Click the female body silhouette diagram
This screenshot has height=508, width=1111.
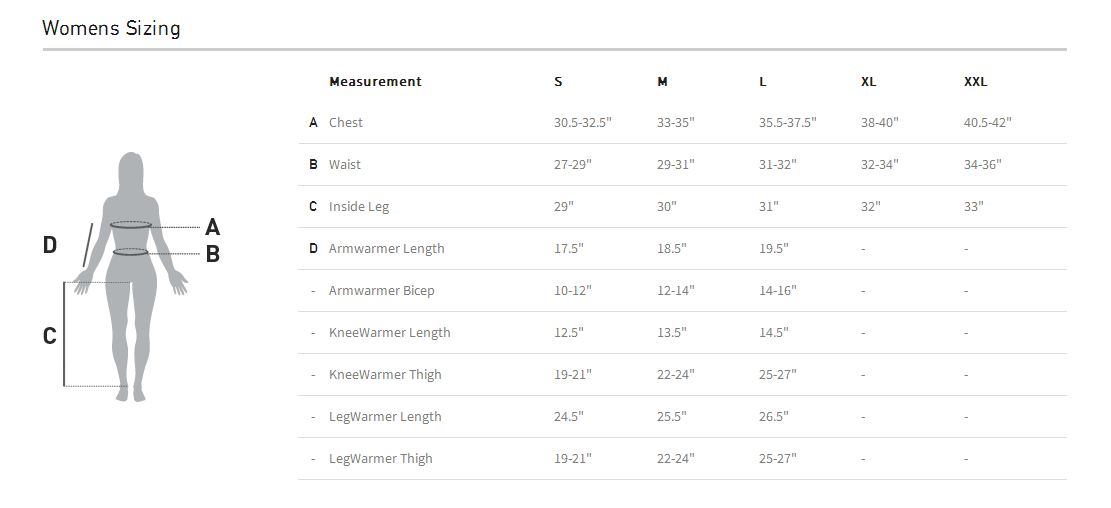131,275
